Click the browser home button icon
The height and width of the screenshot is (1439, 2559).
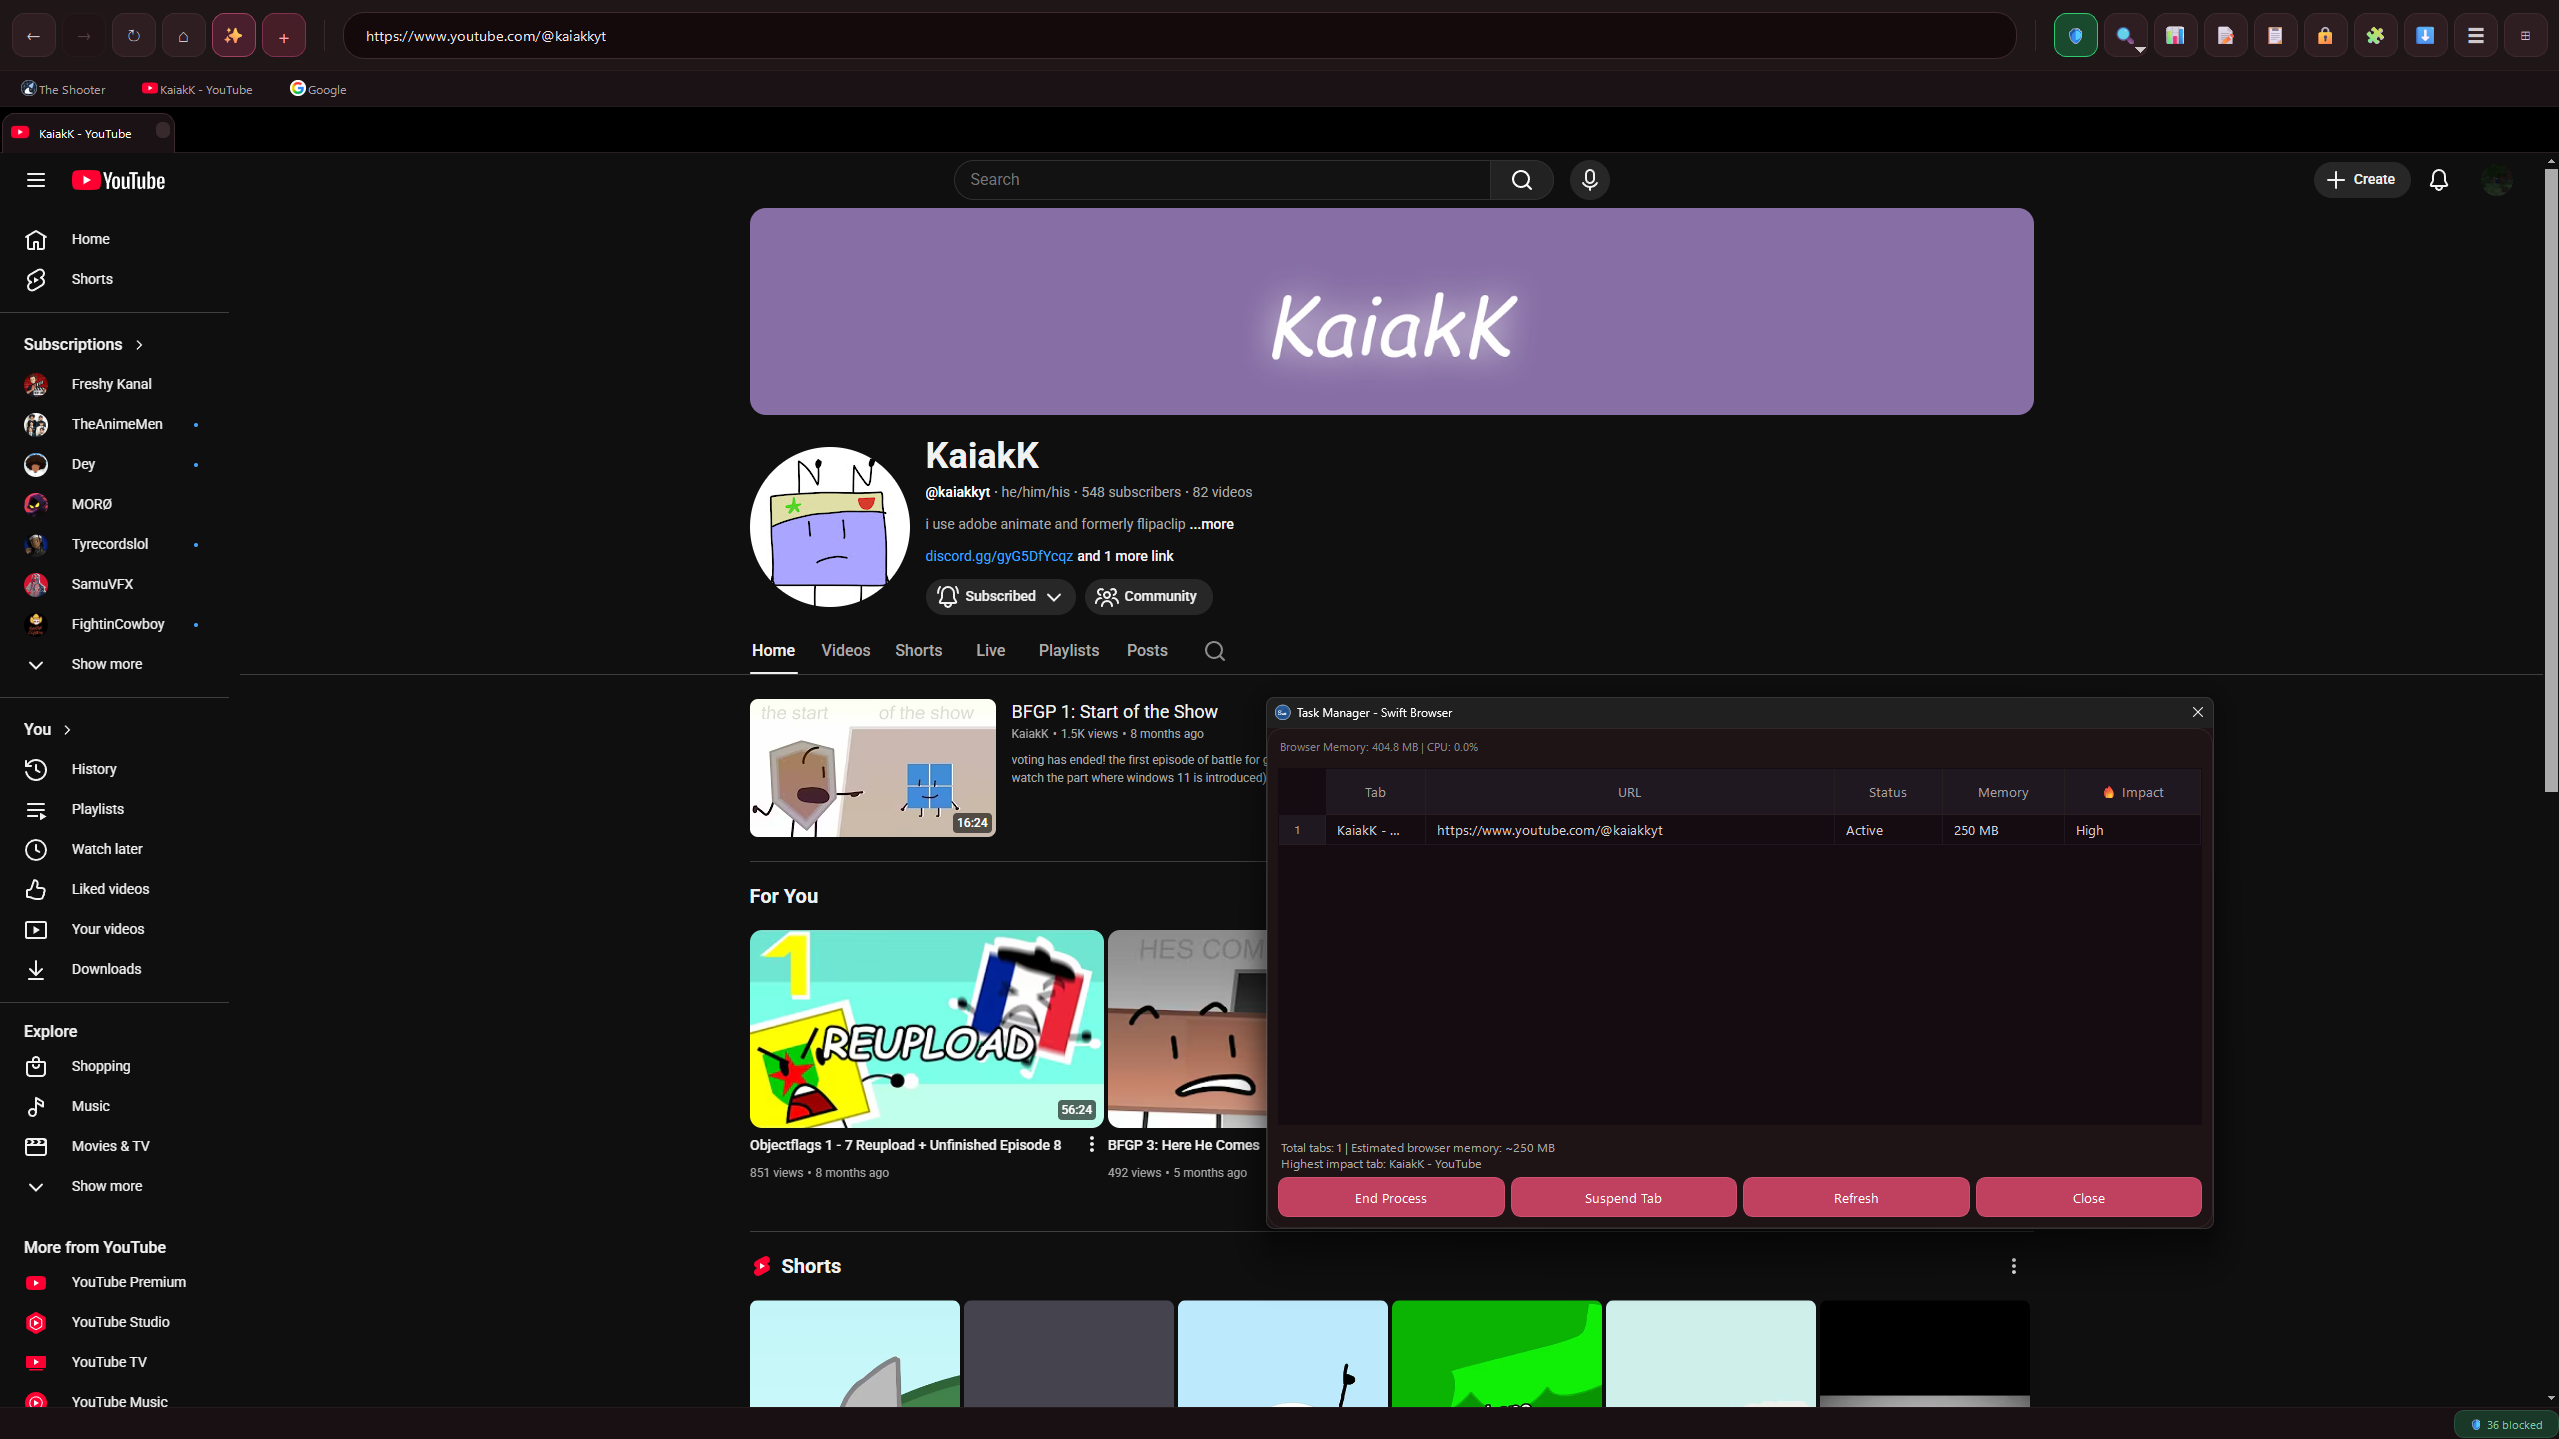[x=183, y=36]
